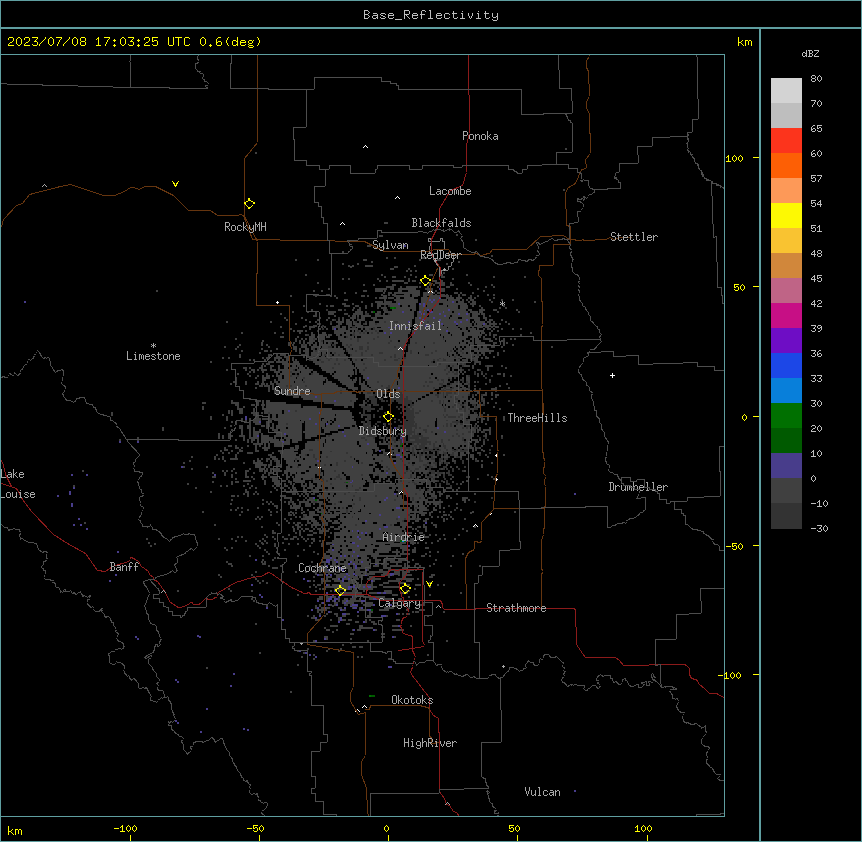
Task: Click the red 65 dBZ color swatch
Action: pos(786,140)
